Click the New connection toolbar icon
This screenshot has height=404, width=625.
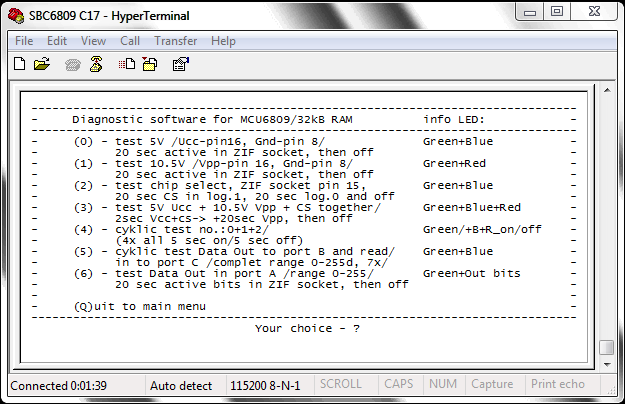point(19,64)
